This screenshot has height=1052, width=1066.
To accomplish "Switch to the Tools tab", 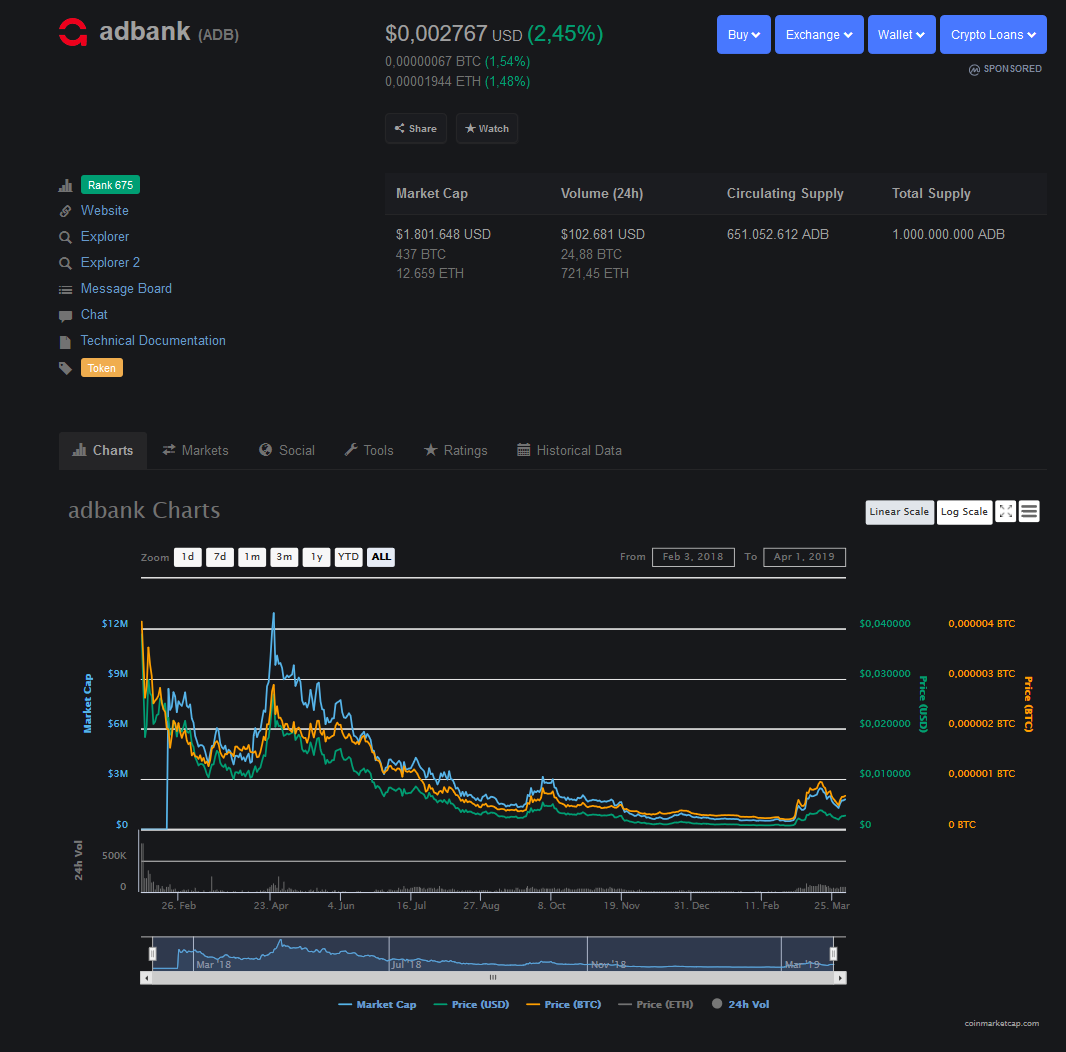I will (x=369, y=450).
